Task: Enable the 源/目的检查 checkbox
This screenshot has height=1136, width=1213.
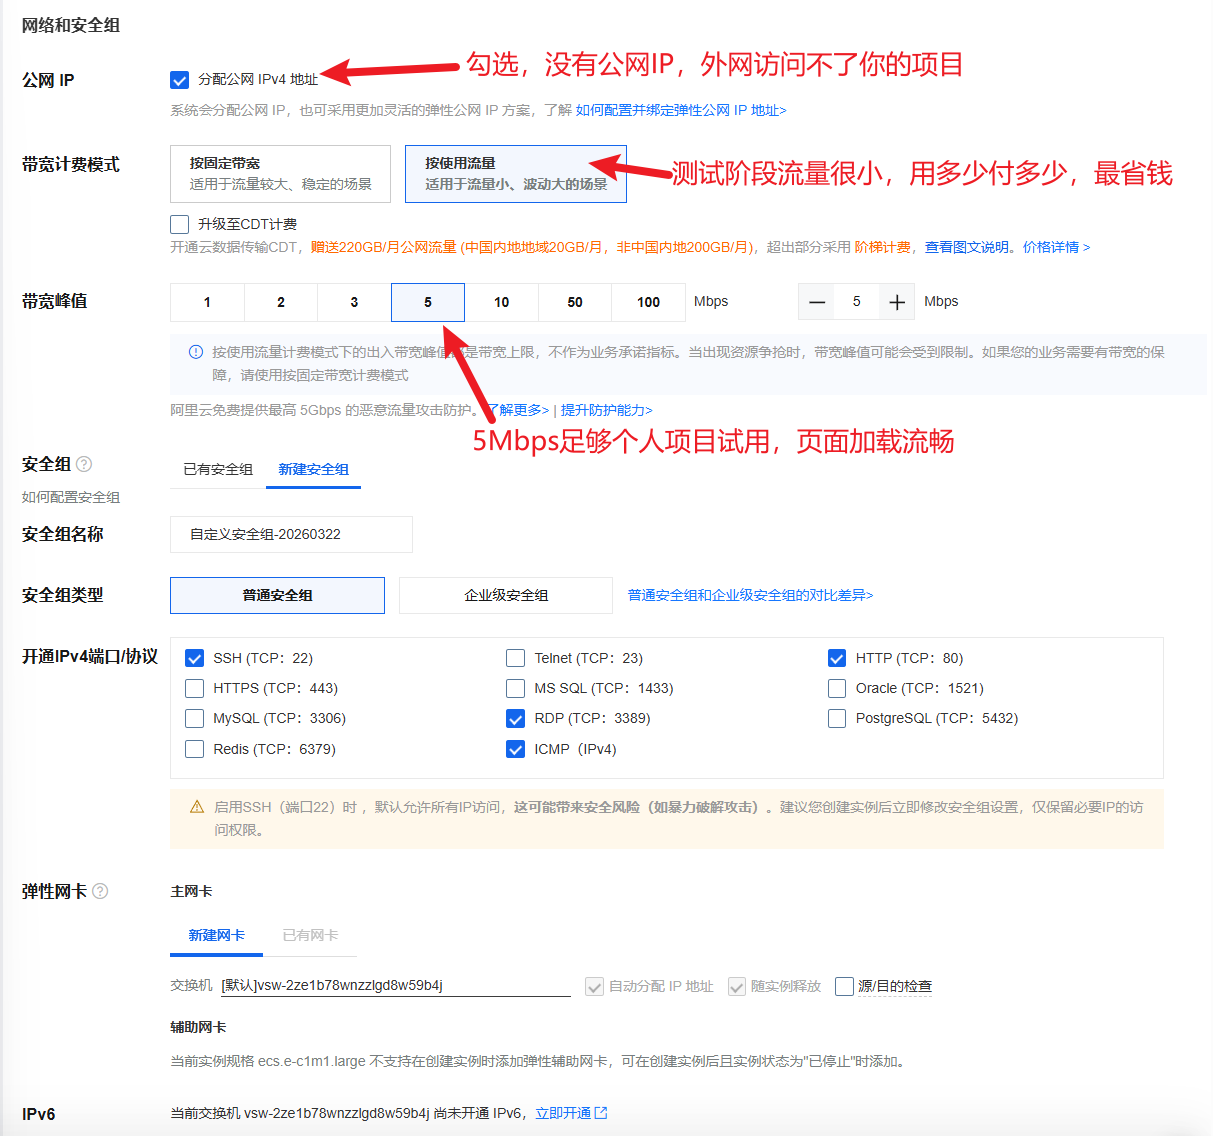Action: 844,986
